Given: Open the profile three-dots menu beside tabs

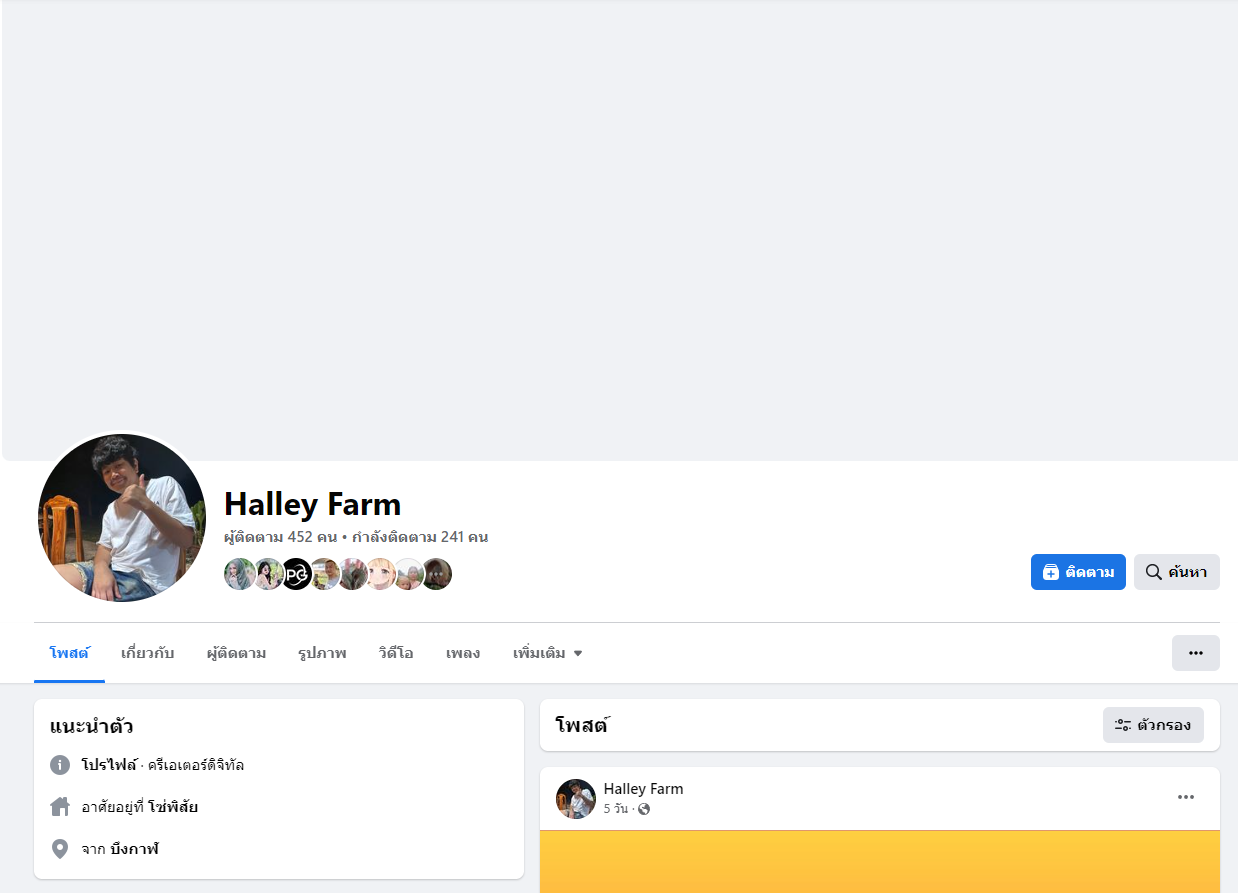Looking at the screenshot, I should pyautogui.click(x=1195, y=653).
